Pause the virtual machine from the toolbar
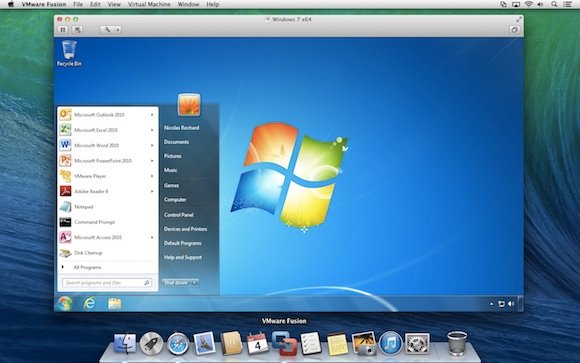This screenshot has height=363, width=580. pos(63,30)
